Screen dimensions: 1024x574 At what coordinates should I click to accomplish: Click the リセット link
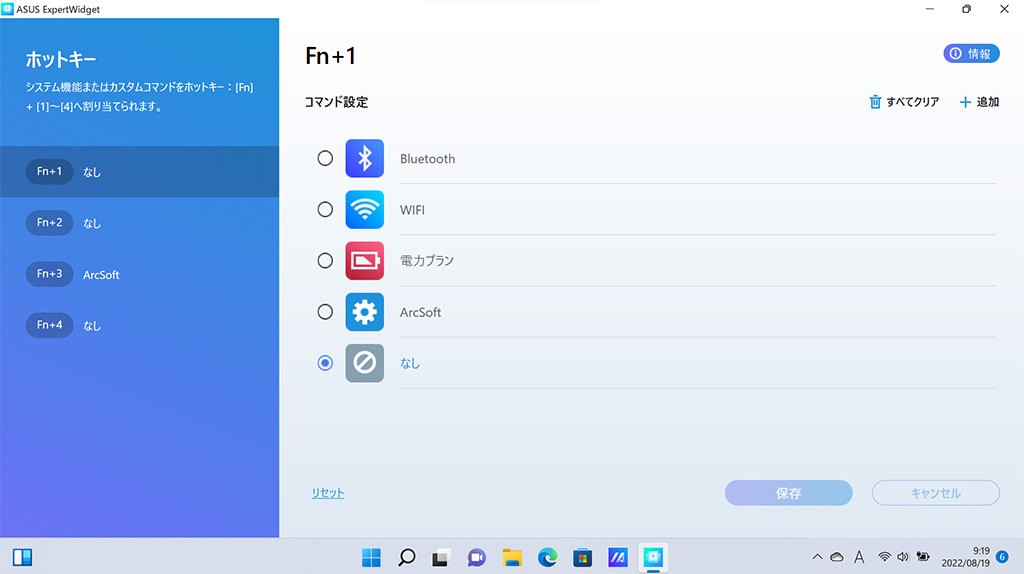[x=328, y=493]
